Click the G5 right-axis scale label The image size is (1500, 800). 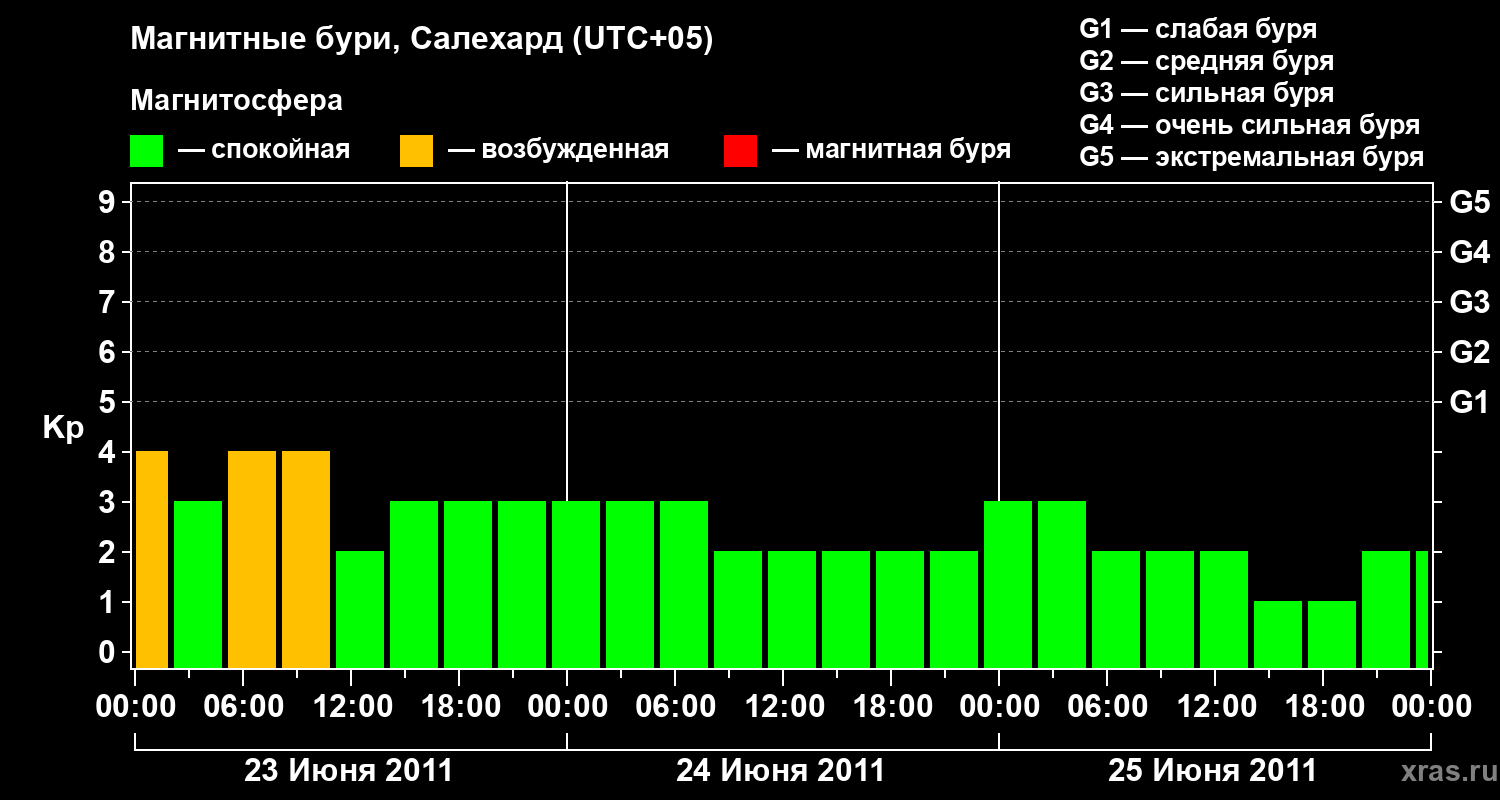[1469, 202]
